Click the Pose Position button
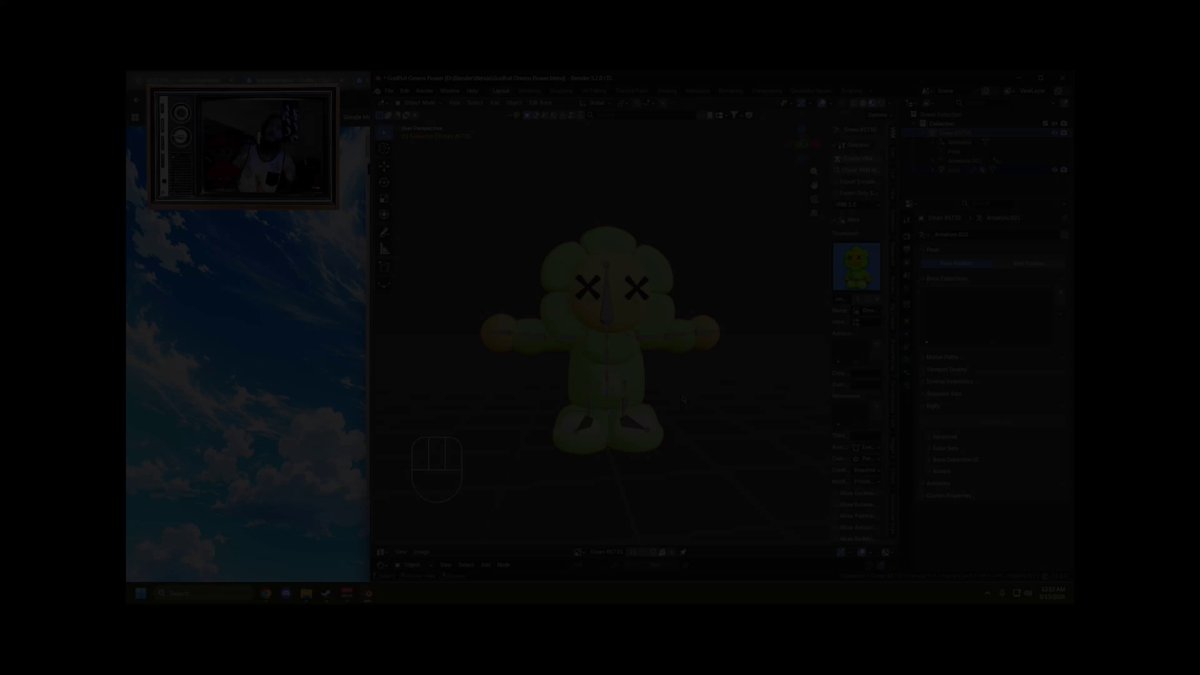 coord(957,263)
